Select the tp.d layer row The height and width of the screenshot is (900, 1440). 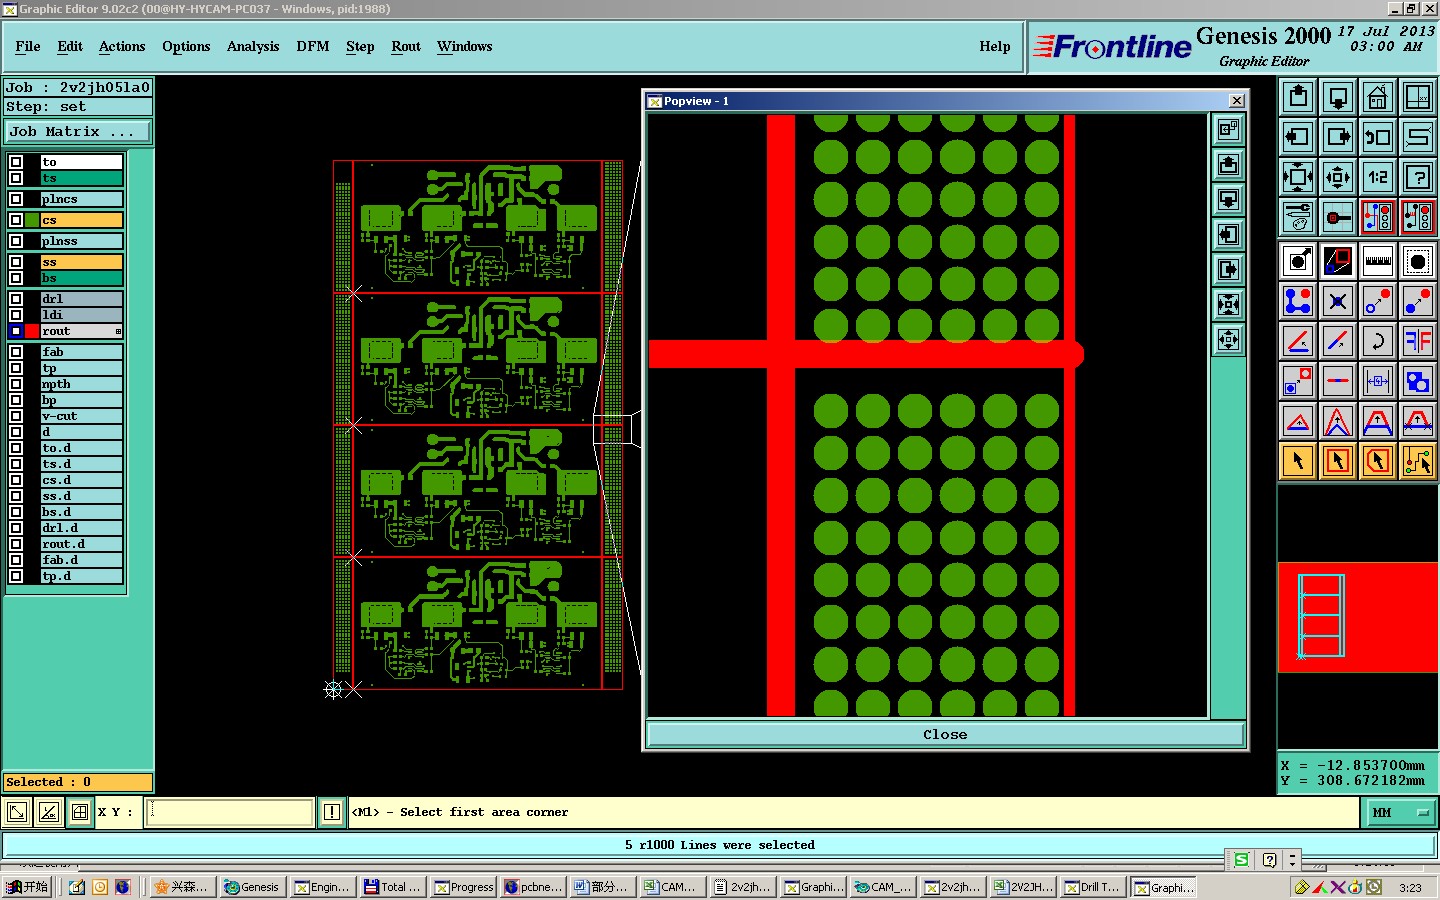click(x=82, y=576)
